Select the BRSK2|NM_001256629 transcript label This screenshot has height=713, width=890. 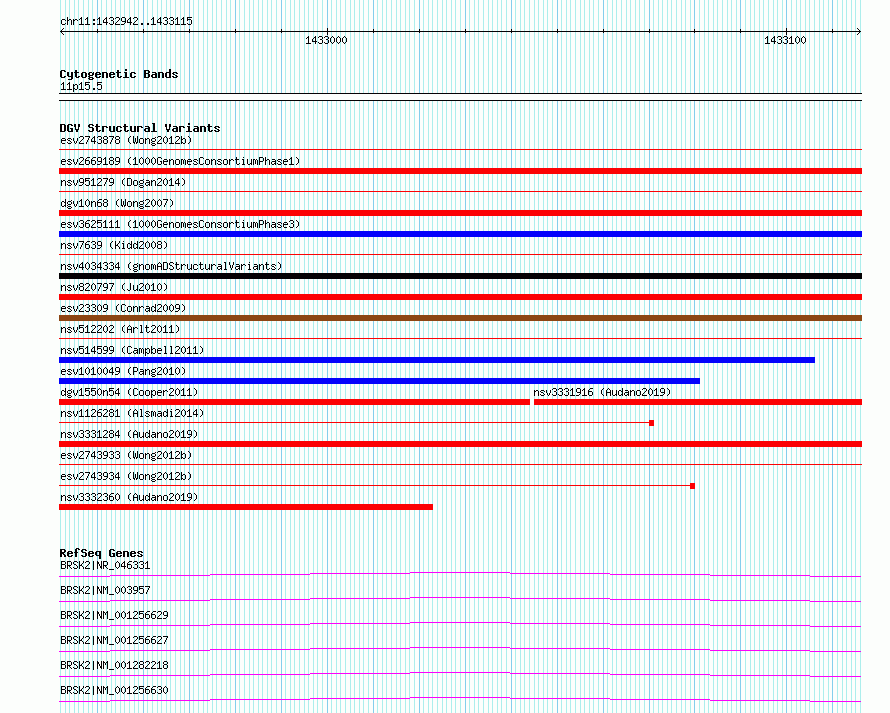(x=114, y=615)
